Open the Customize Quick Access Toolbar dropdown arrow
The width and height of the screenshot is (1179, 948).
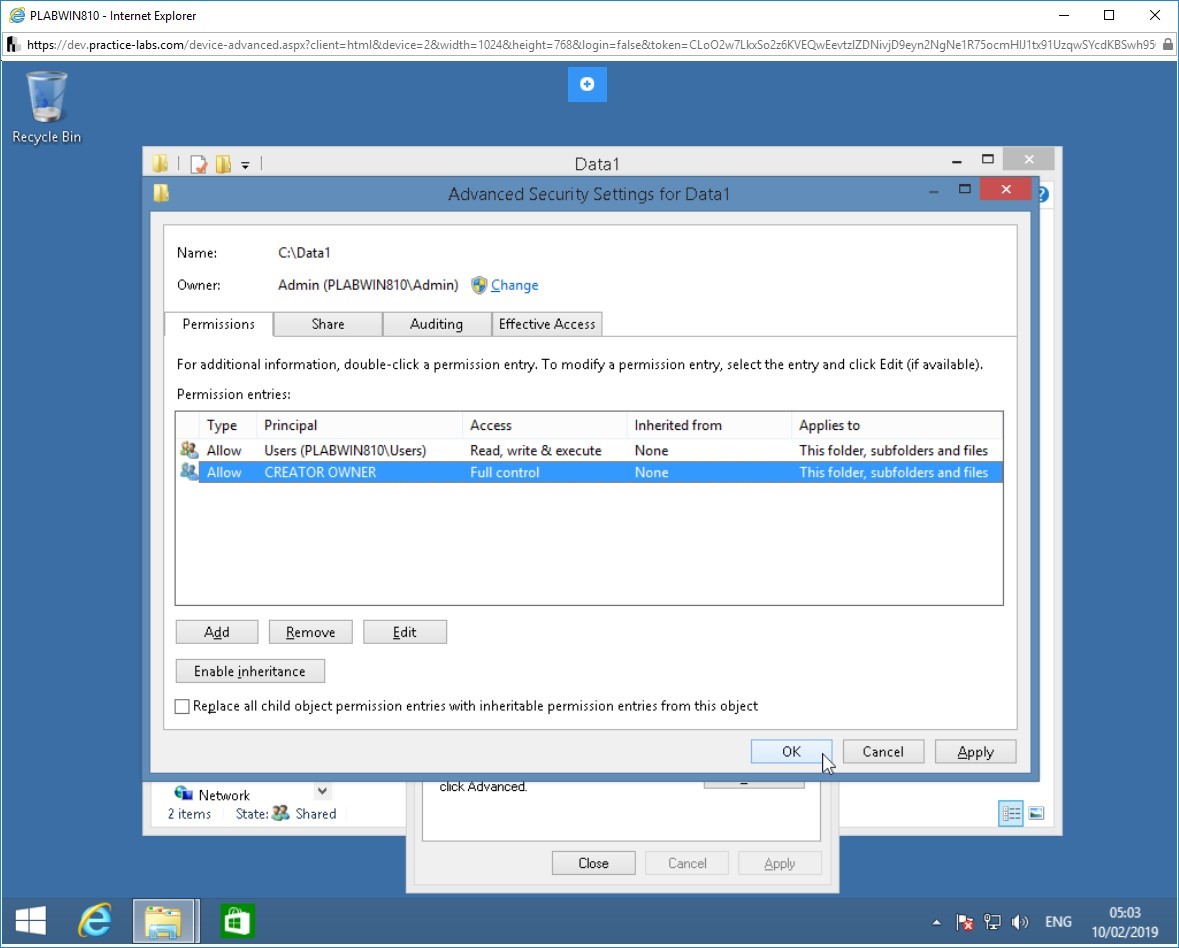245,165
